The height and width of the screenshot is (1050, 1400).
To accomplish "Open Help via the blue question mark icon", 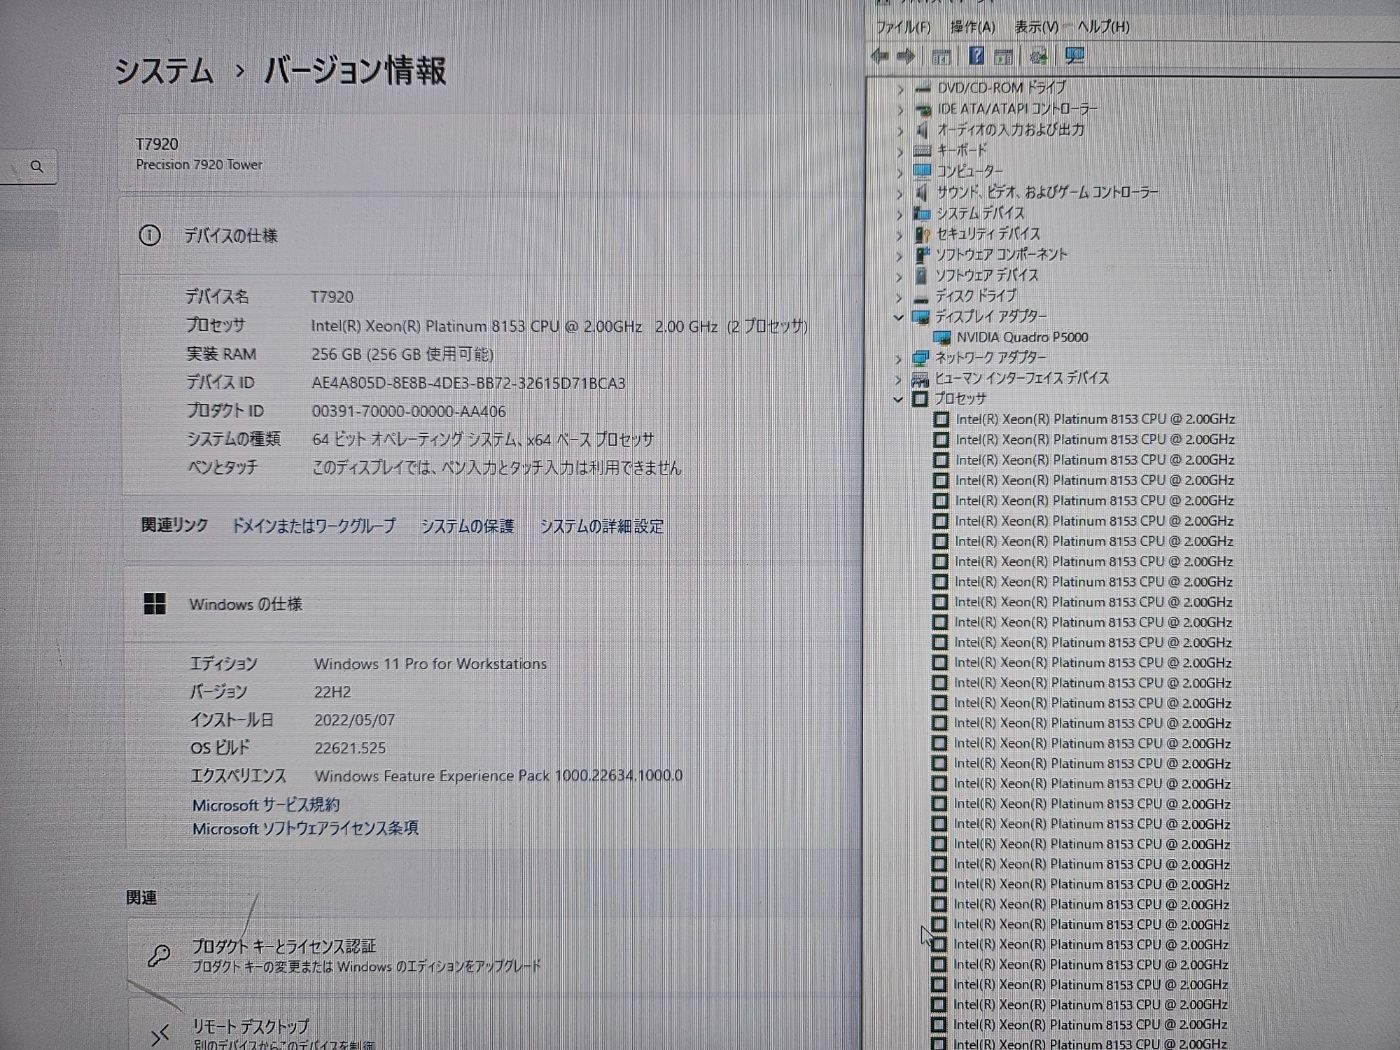I will [977, 56].
